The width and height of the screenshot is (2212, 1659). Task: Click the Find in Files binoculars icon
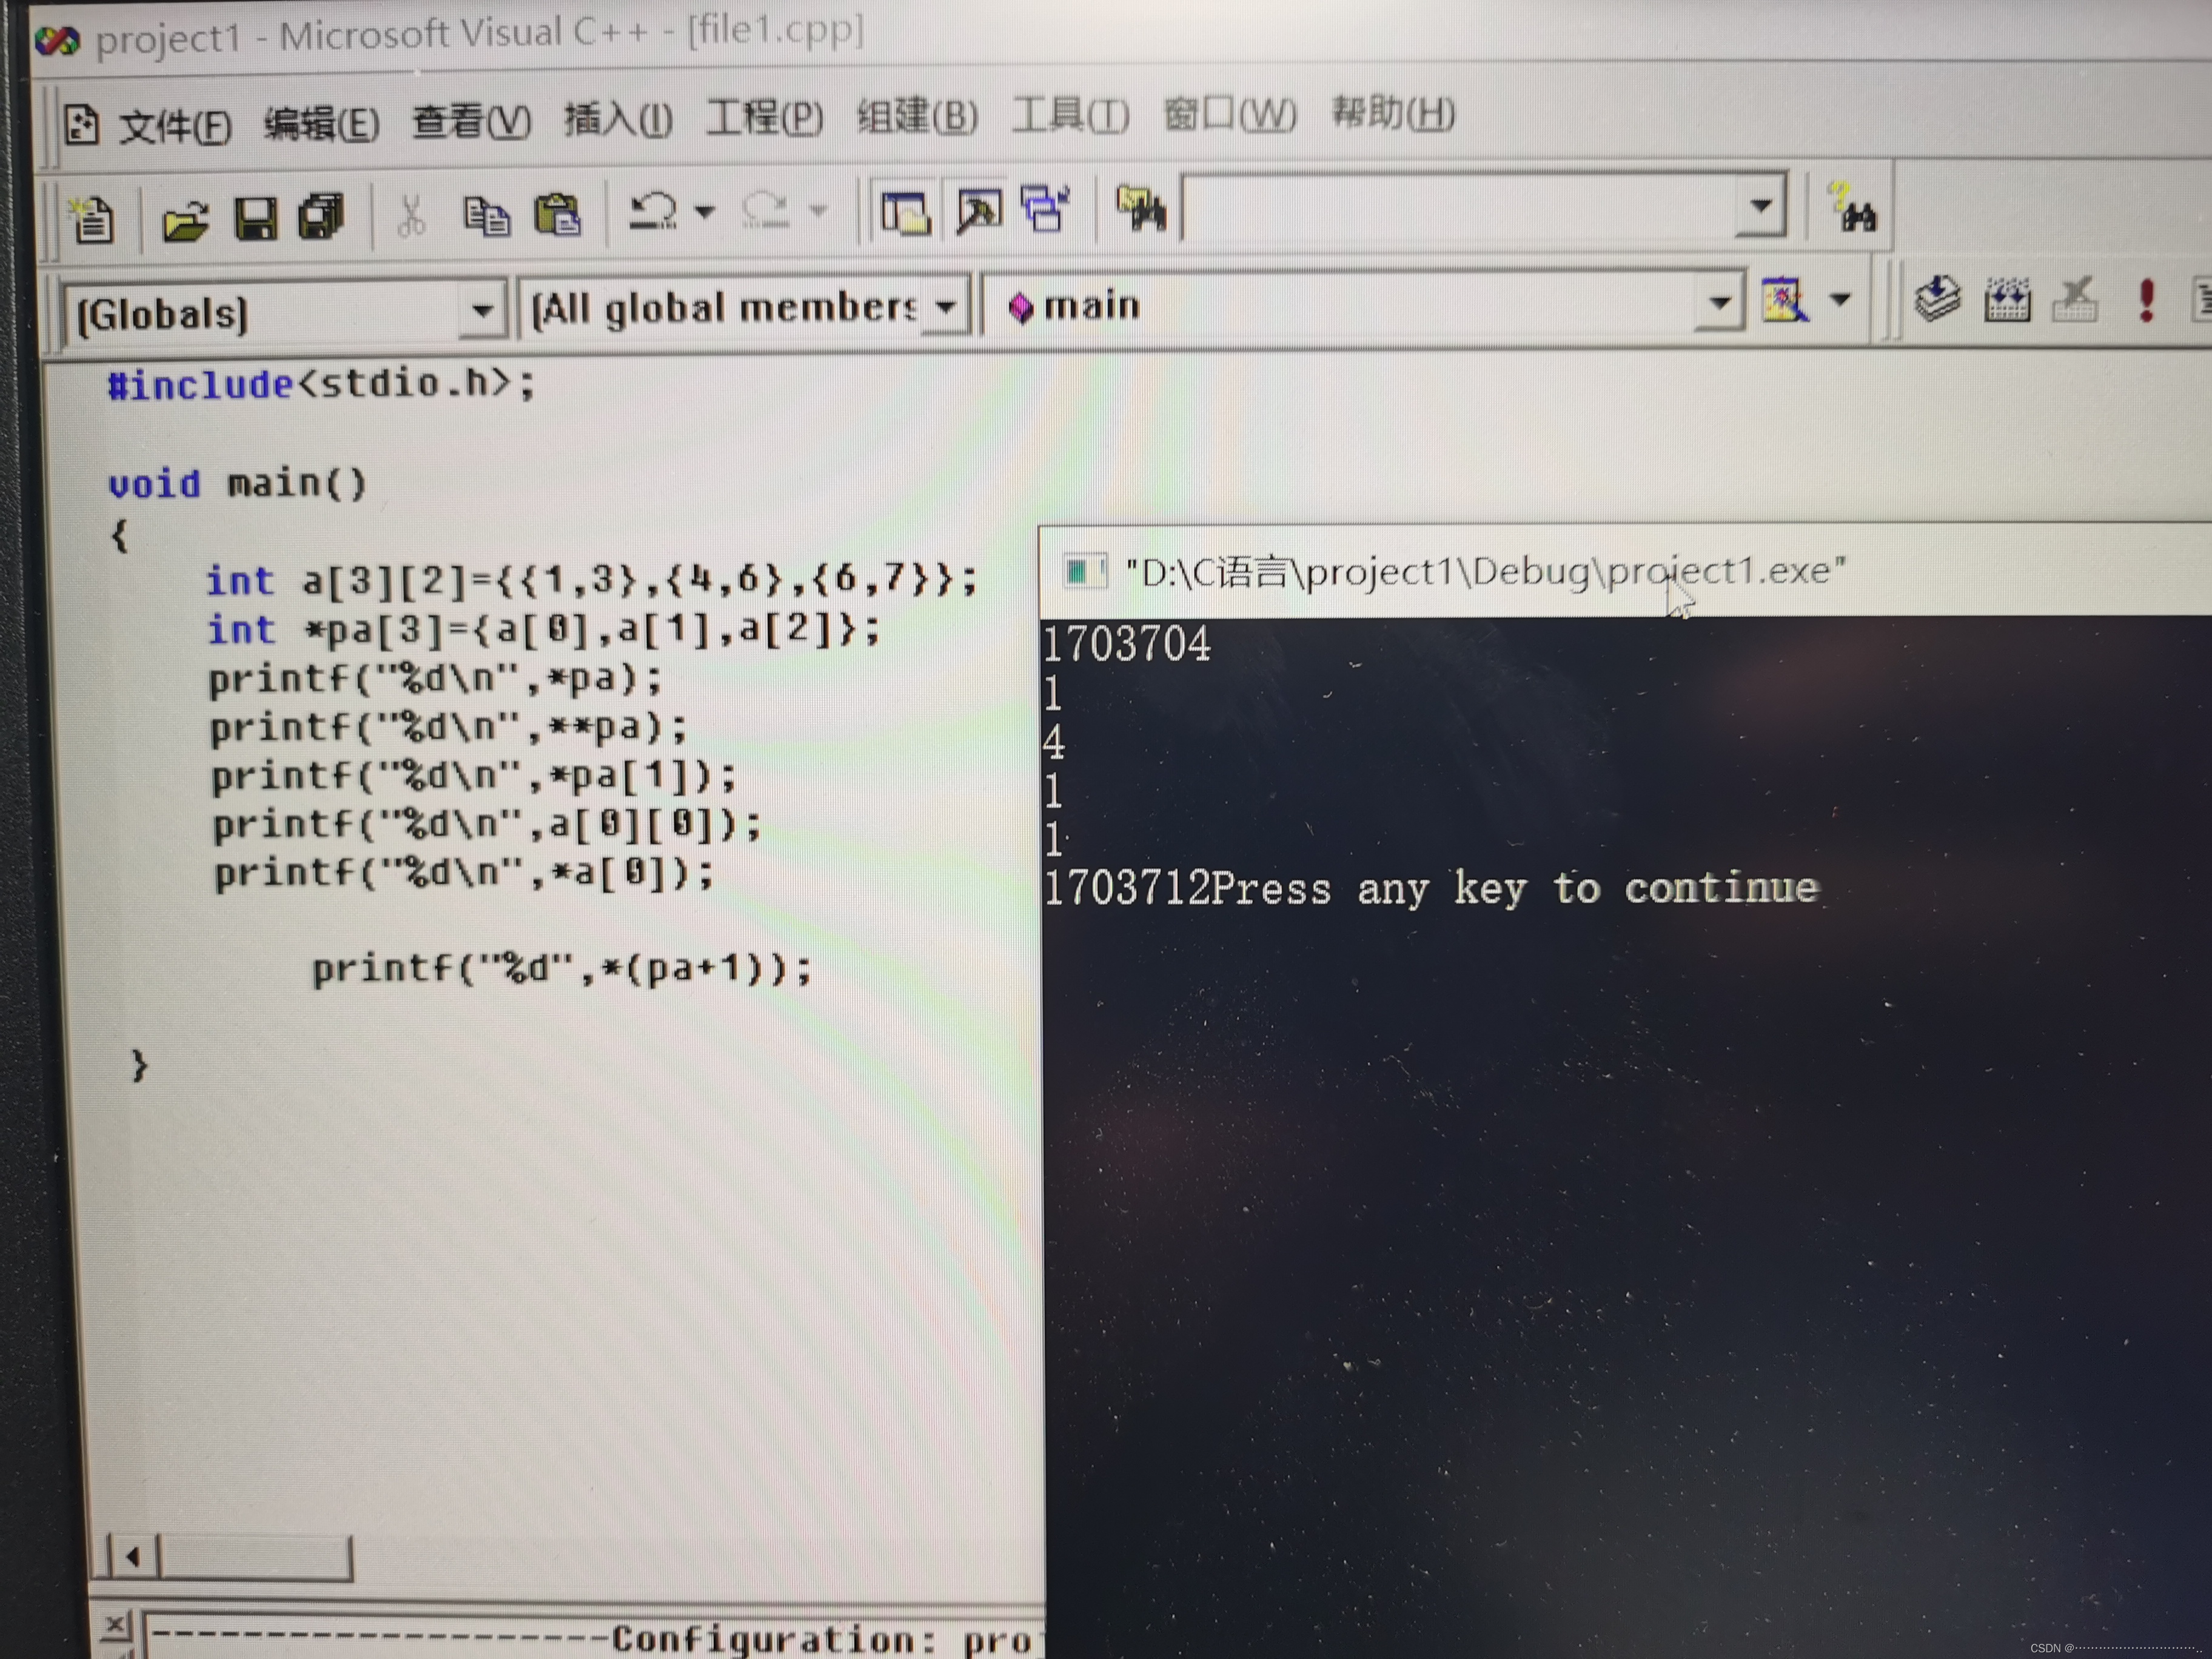coord(1141,209)
